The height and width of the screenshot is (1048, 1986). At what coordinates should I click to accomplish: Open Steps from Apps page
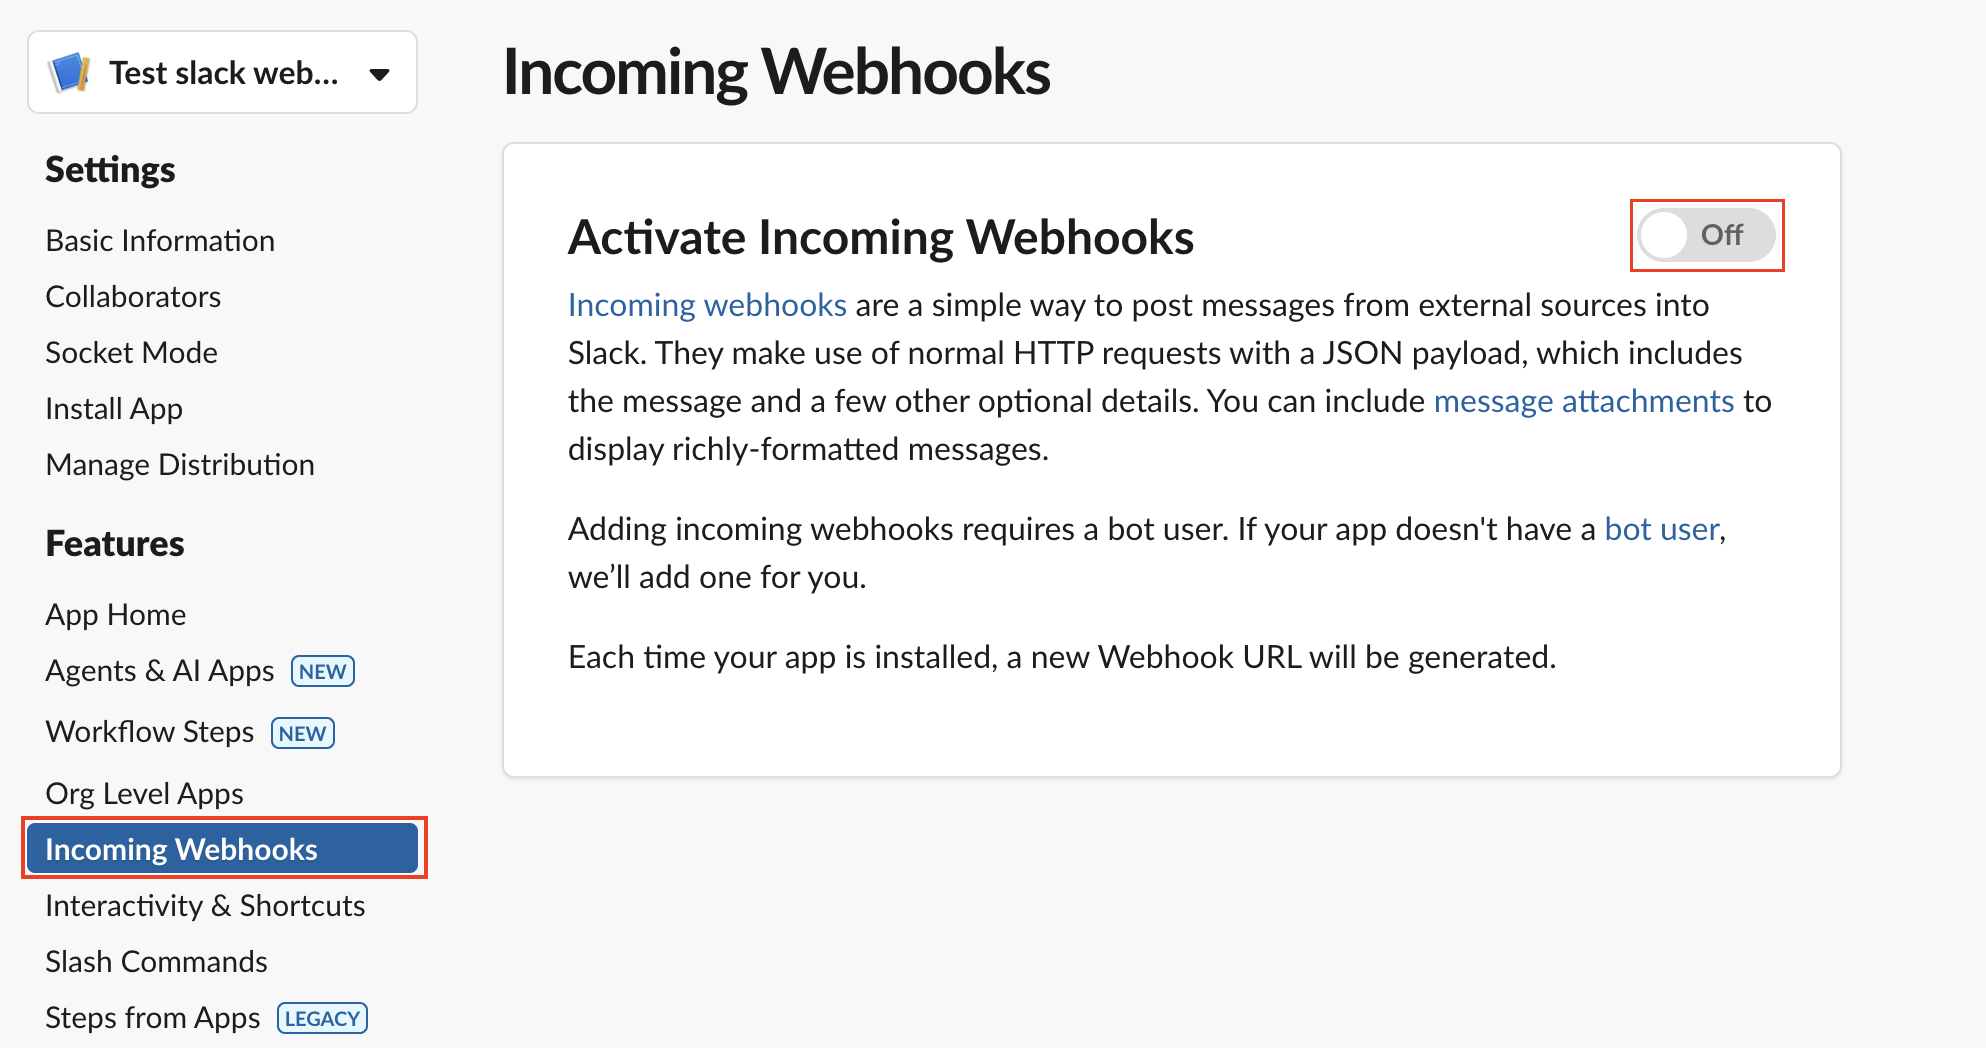152,1018
